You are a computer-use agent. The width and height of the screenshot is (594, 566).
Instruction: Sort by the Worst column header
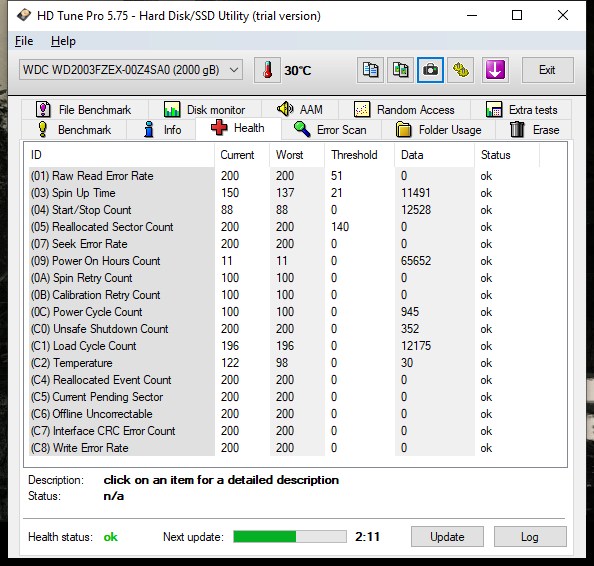click(297, 155)
